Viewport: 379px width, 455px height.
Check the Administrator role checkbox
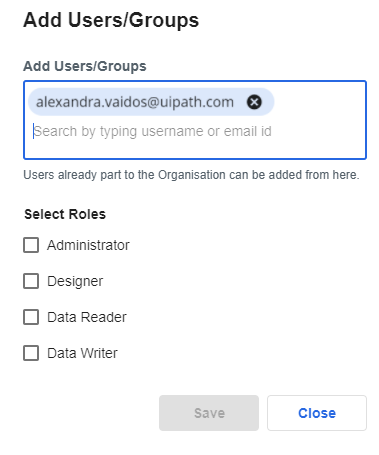click(x=31, y=245)
